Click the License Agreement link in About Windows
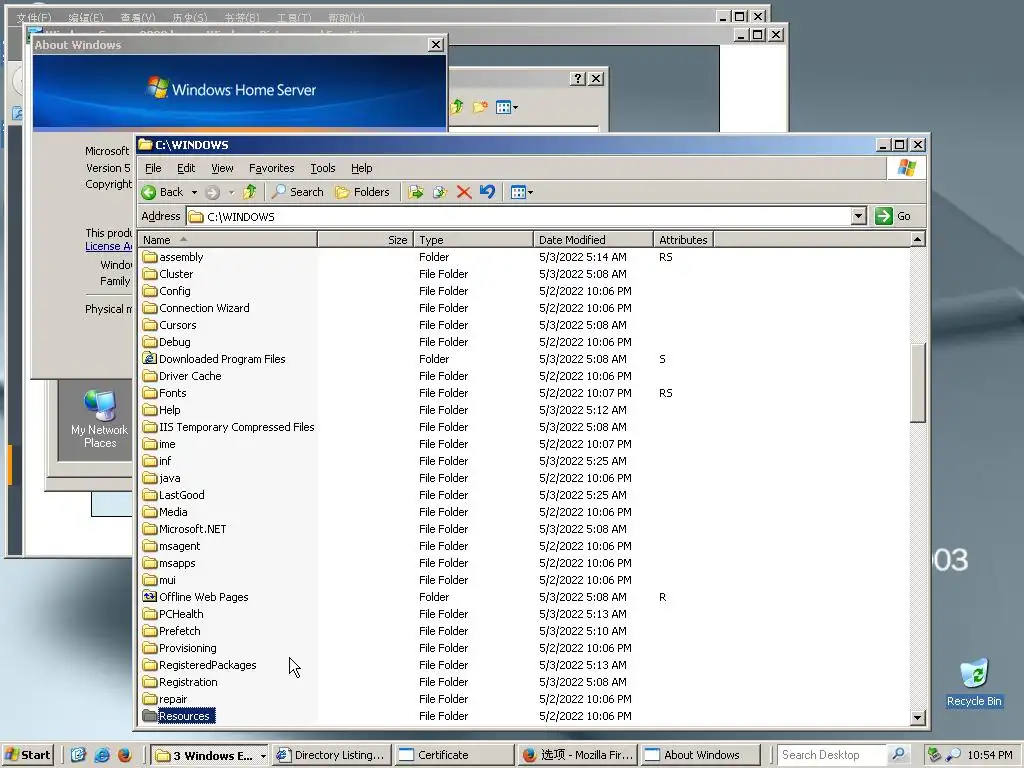 coord(108,246)
